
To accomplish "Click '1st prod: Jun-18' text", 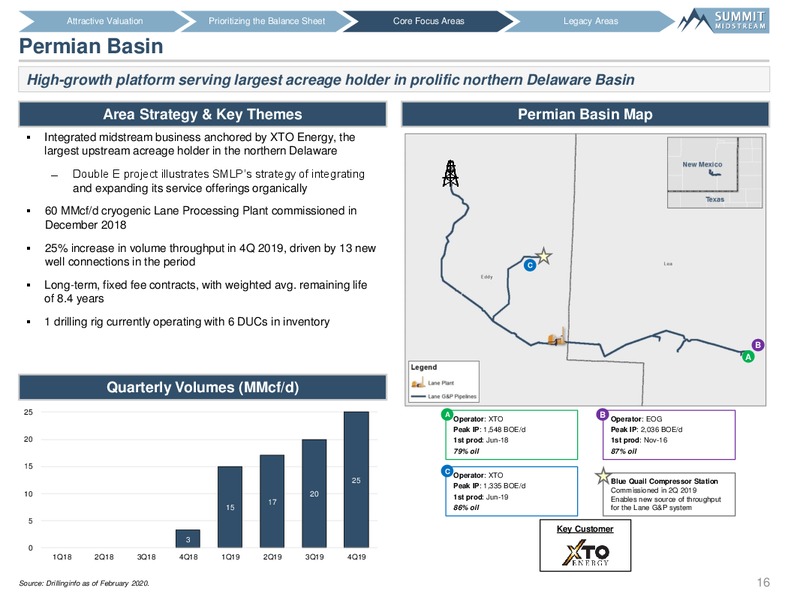I will (481, 440).
